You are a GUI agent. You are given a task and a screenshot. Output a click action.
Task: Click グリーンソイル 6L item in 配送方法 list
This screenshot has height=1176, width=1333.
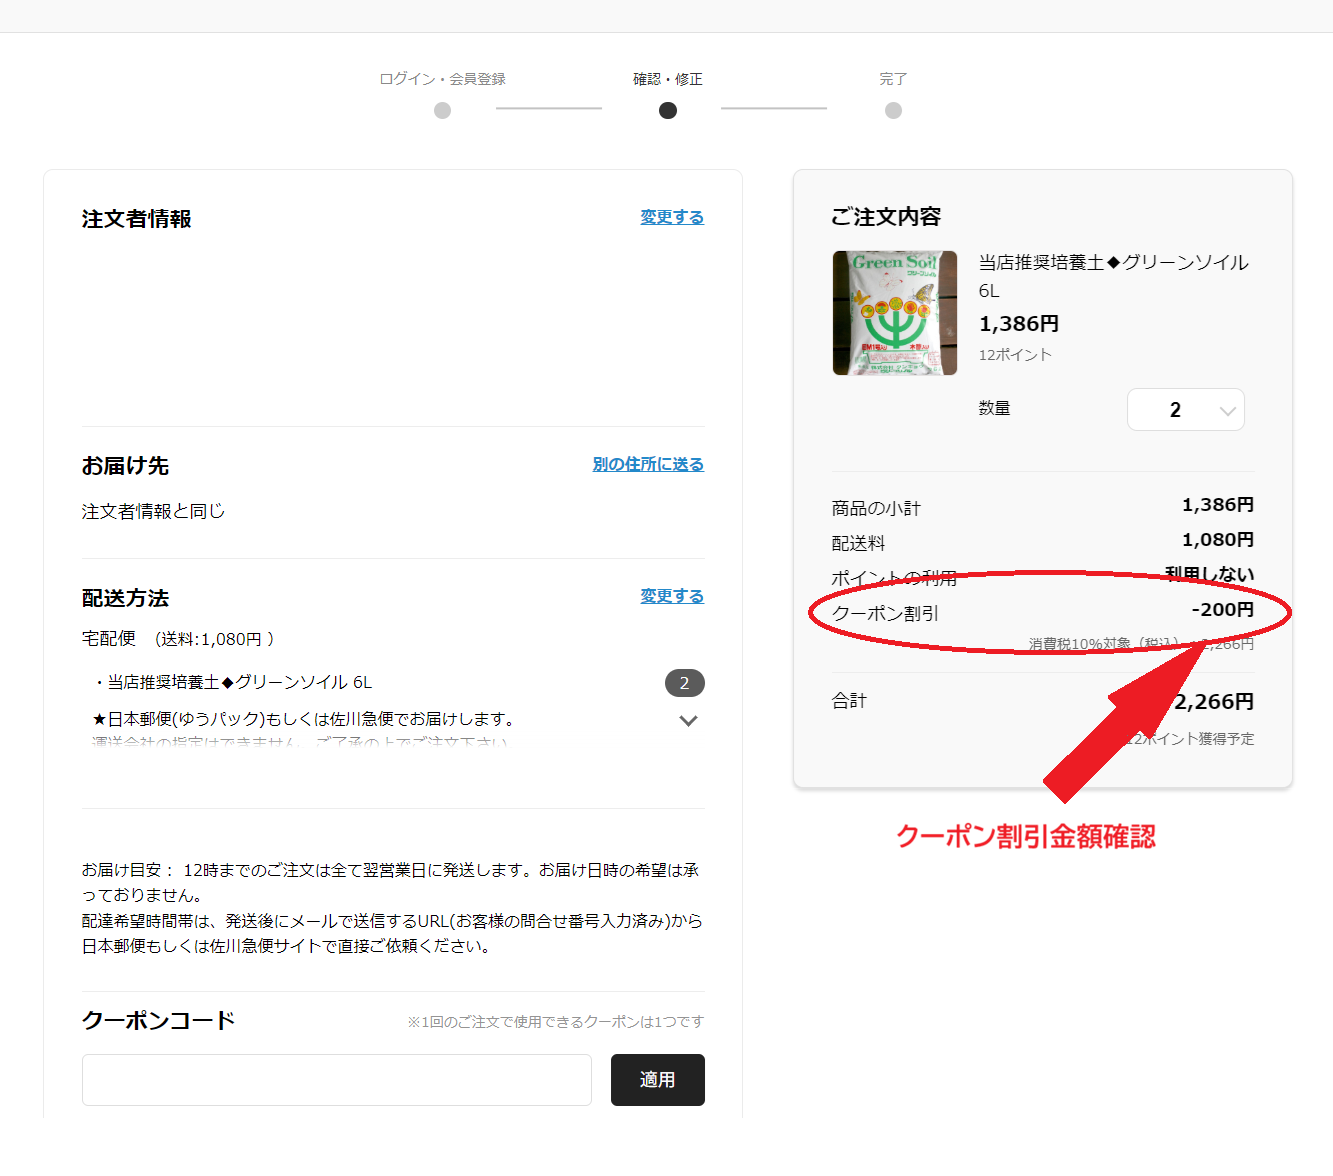point(240,682)
